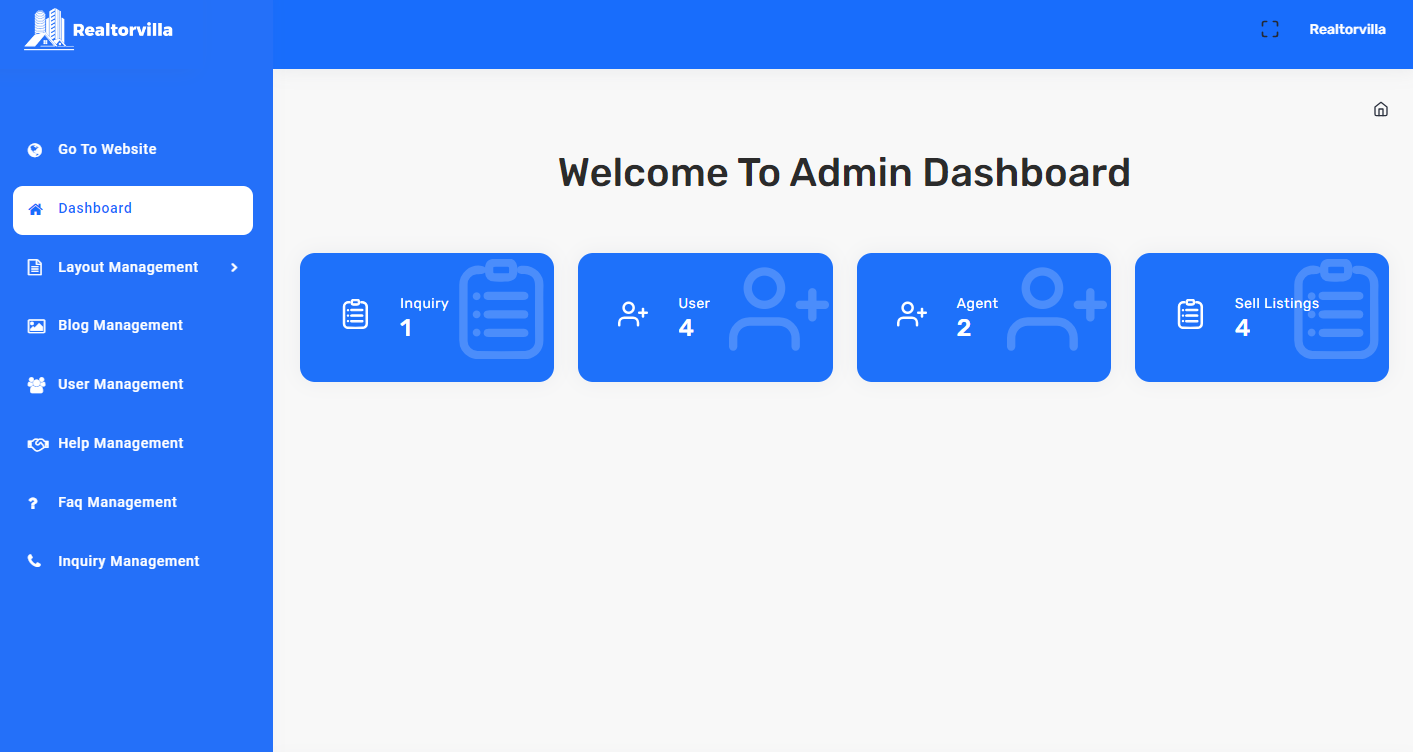The image size is (1413, 752).
Task: Expand the Layout Management chevron arrow
Action: click(234, 267)
